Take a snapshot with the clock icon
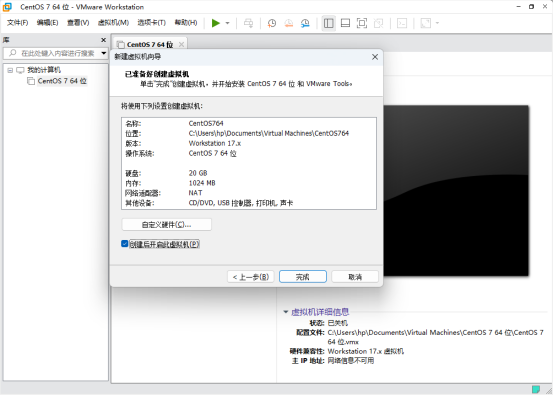The height and width of the screenshot is (395, 554). 272,23
